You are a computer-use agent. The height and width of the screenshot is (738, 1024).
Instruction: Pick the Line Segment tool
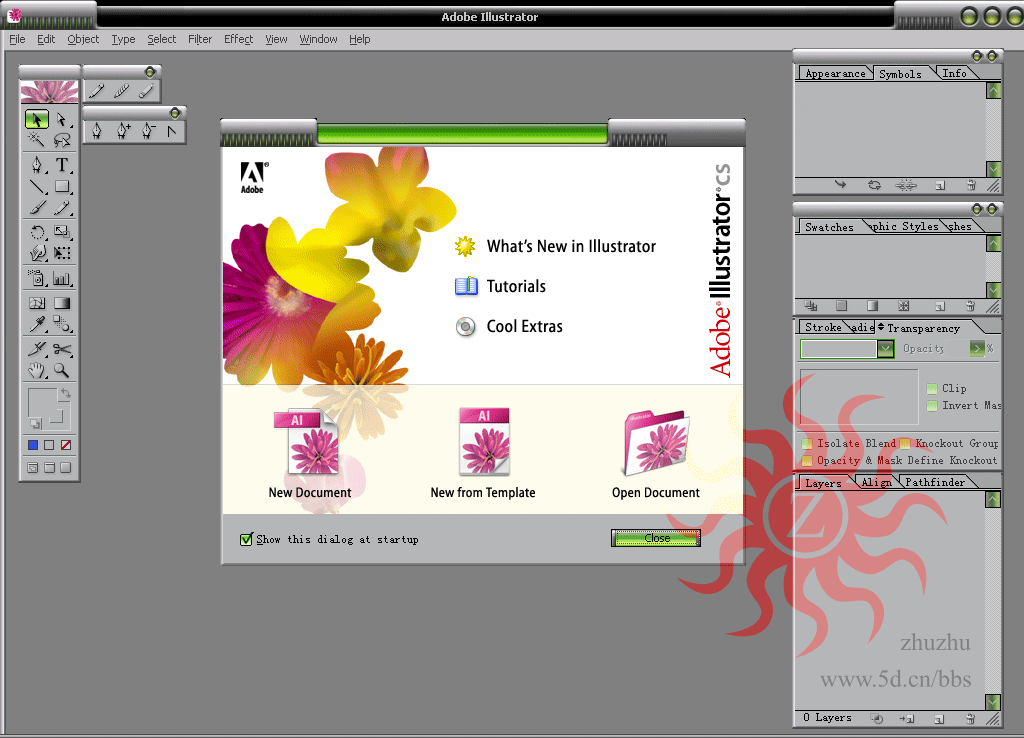37,187
